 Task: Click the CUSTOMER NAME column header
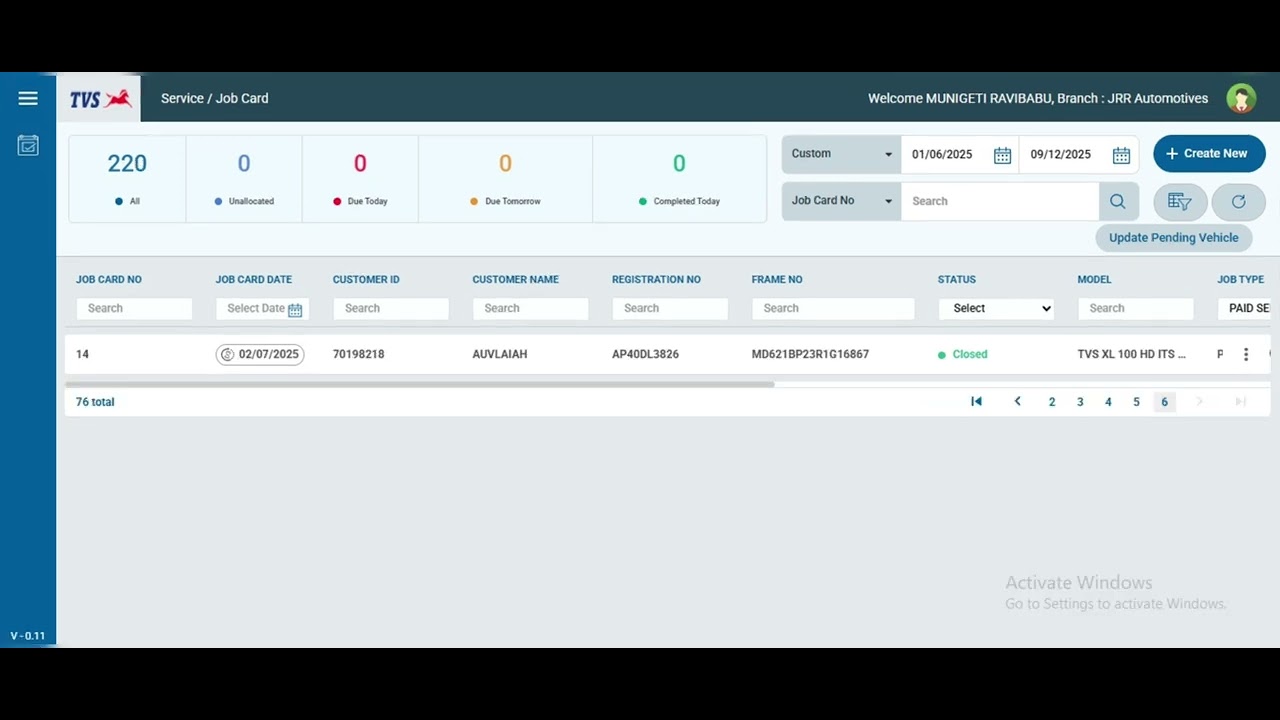point(516,280)
